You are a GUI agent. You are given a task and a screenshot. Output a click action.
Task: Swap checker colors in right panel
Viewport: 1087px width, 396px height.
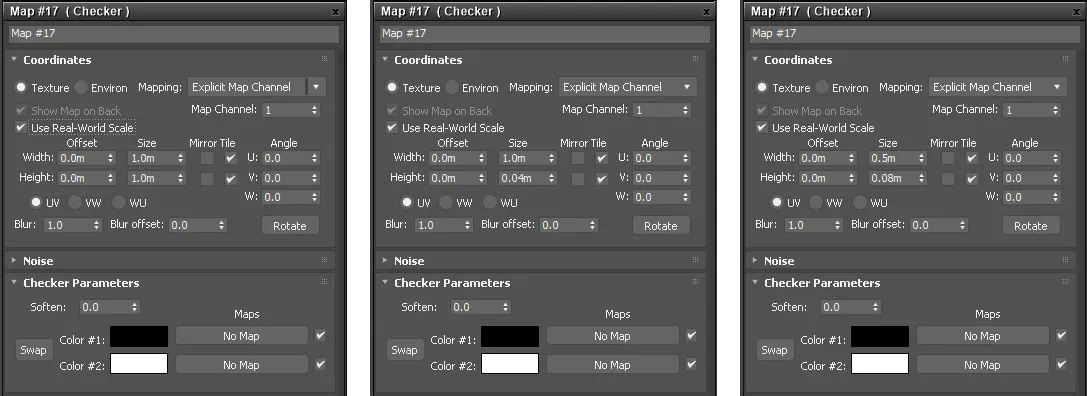(774, 350)
